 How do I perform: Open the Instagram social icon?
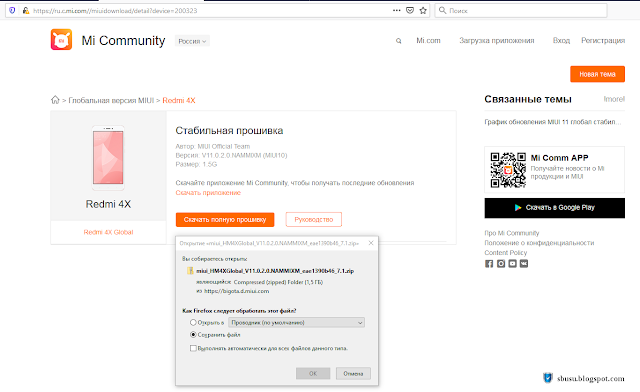[501, 263]
